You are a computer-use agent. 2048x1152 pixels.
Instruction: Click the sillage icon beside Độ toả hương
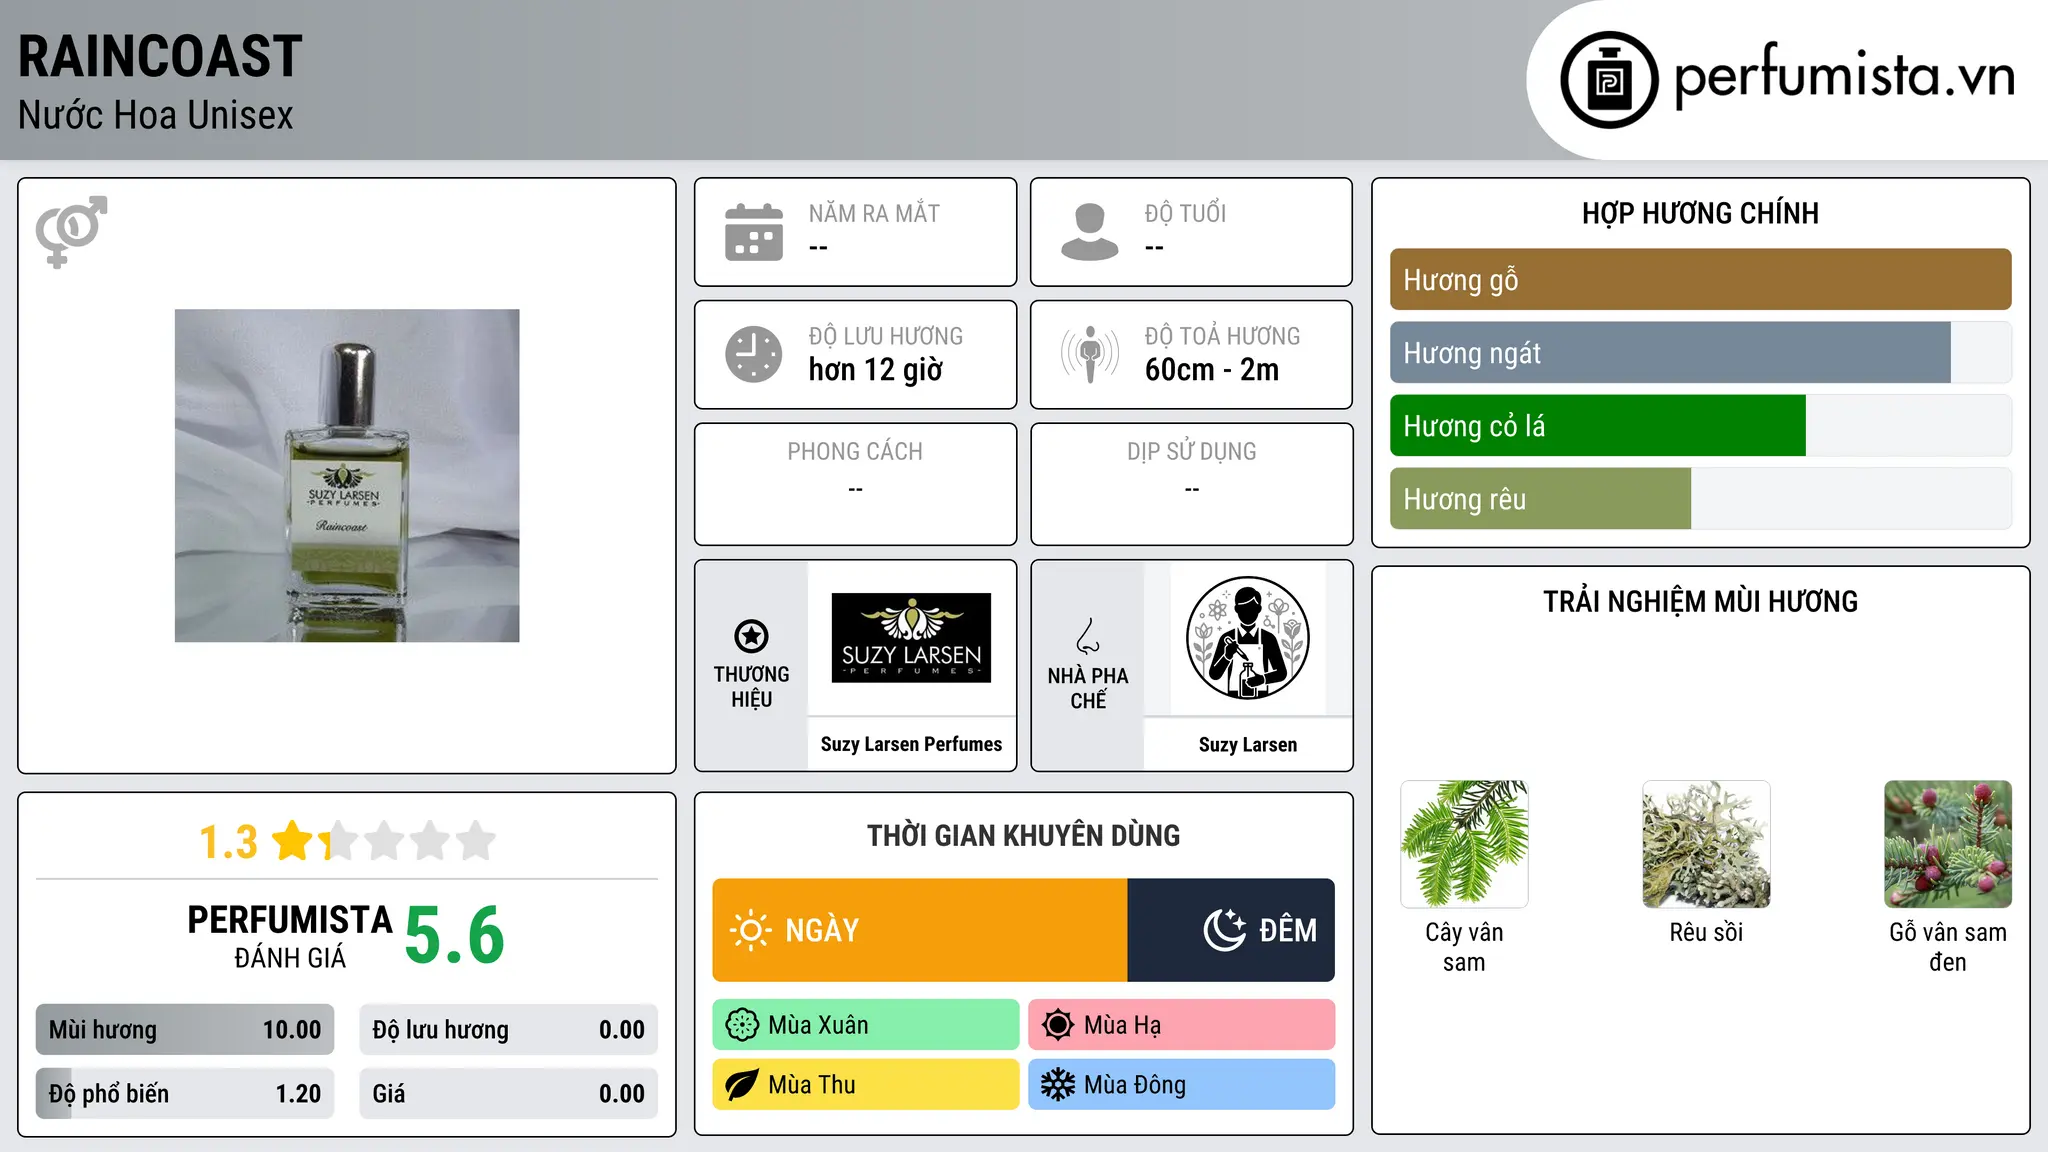1090,354
